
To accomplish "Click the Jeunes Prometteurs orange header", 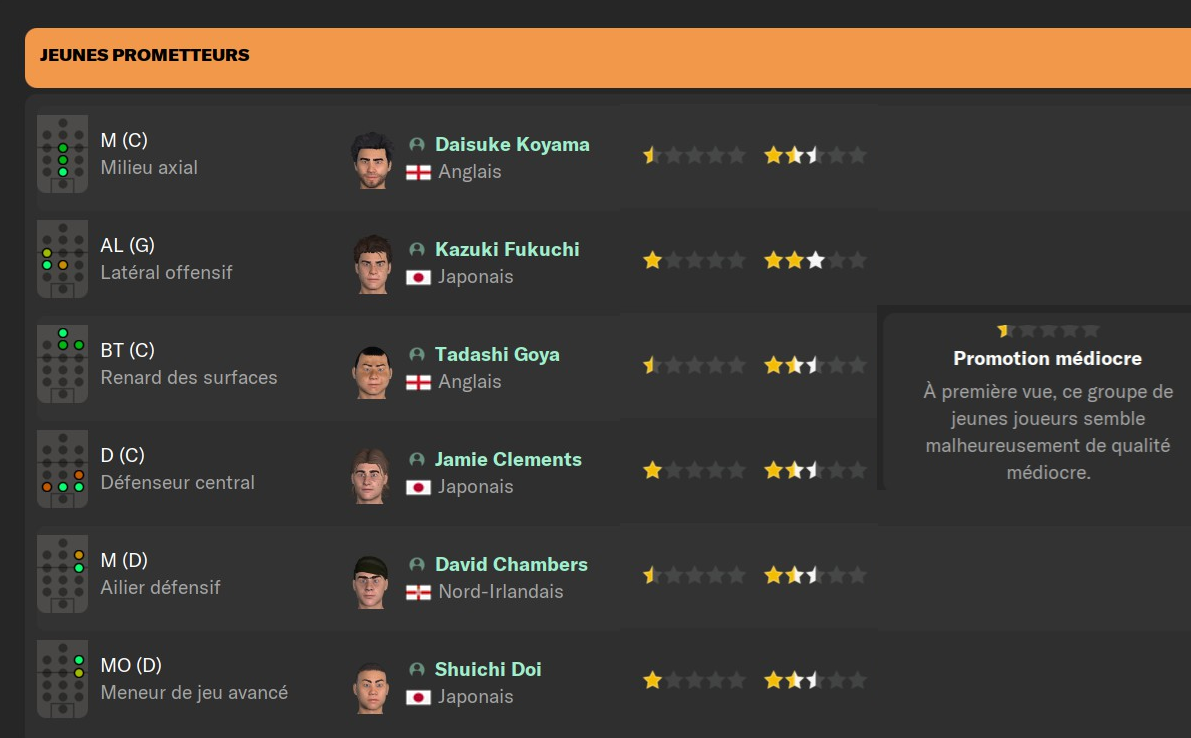I will click(x=600, y=56).
